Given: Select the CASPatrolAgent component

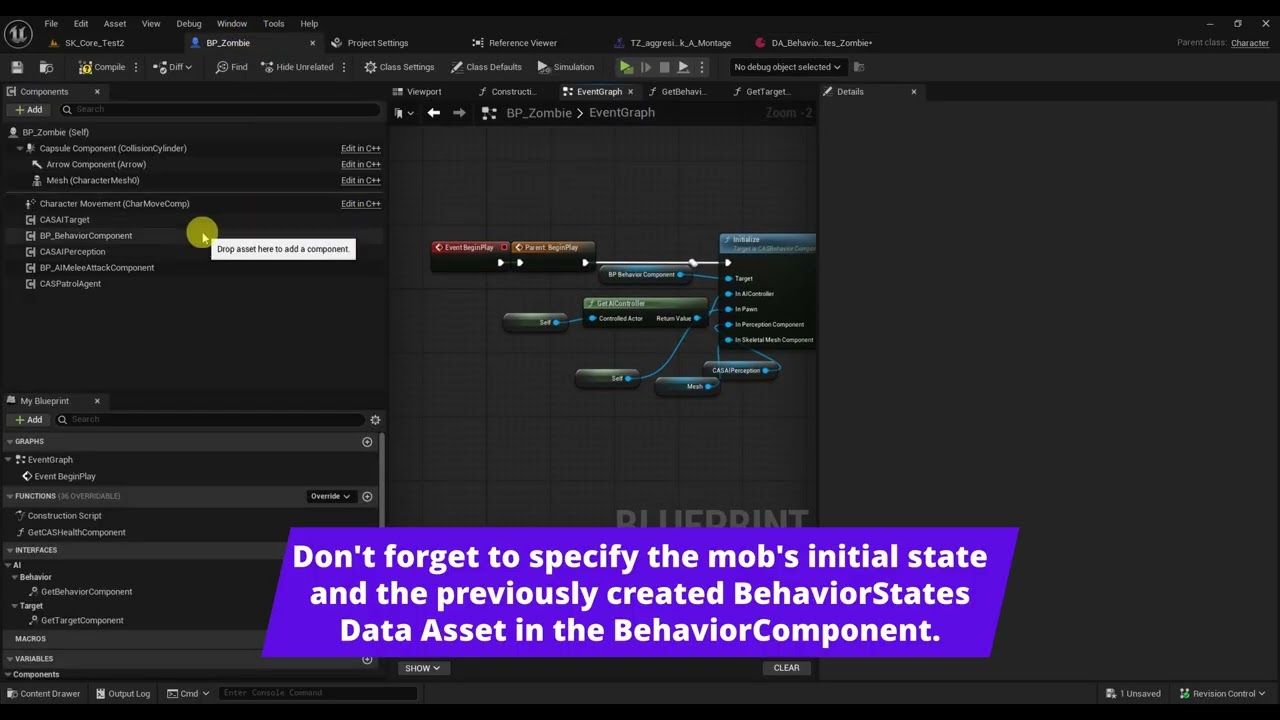Looking at the screenshot, I should [70, 283].
